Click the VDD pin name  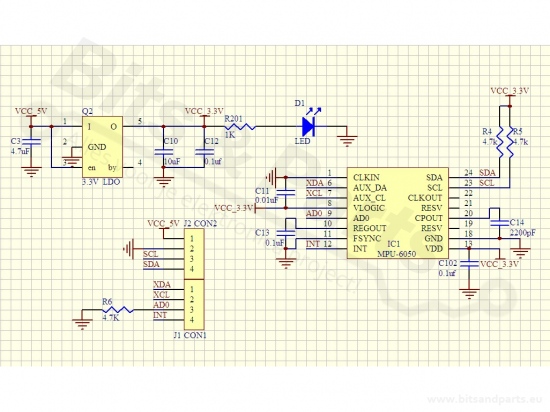[434, 249]
